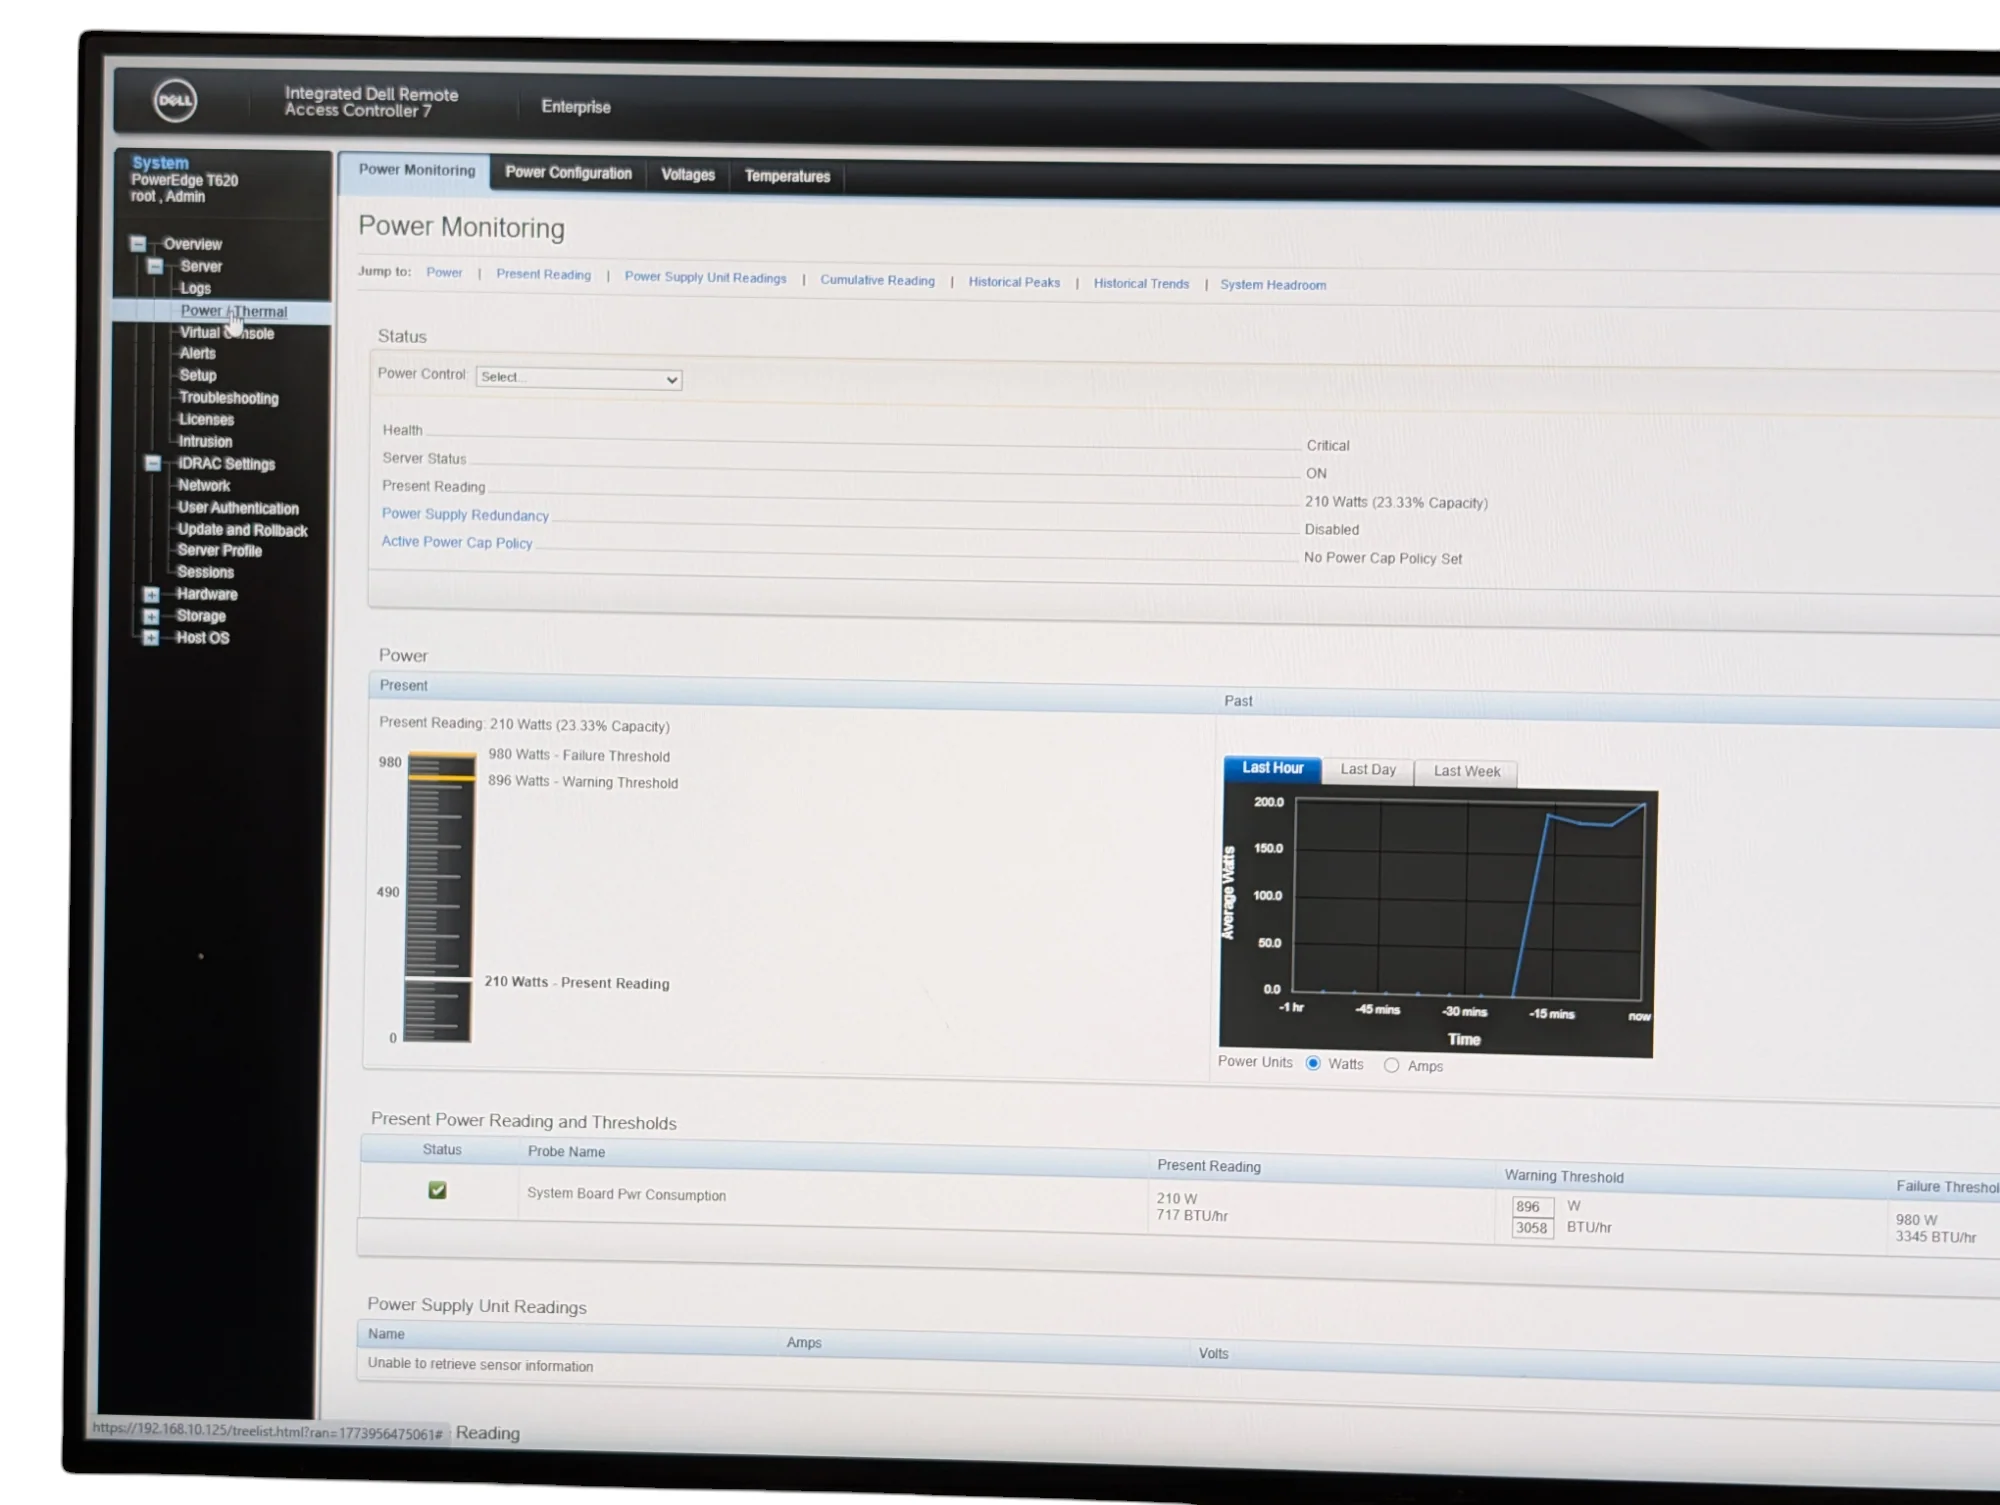Image resolution: width=2000 pixels, height=1505 pixels.
Task: Open User Authentication in the tree
Action: click(238, 508)
